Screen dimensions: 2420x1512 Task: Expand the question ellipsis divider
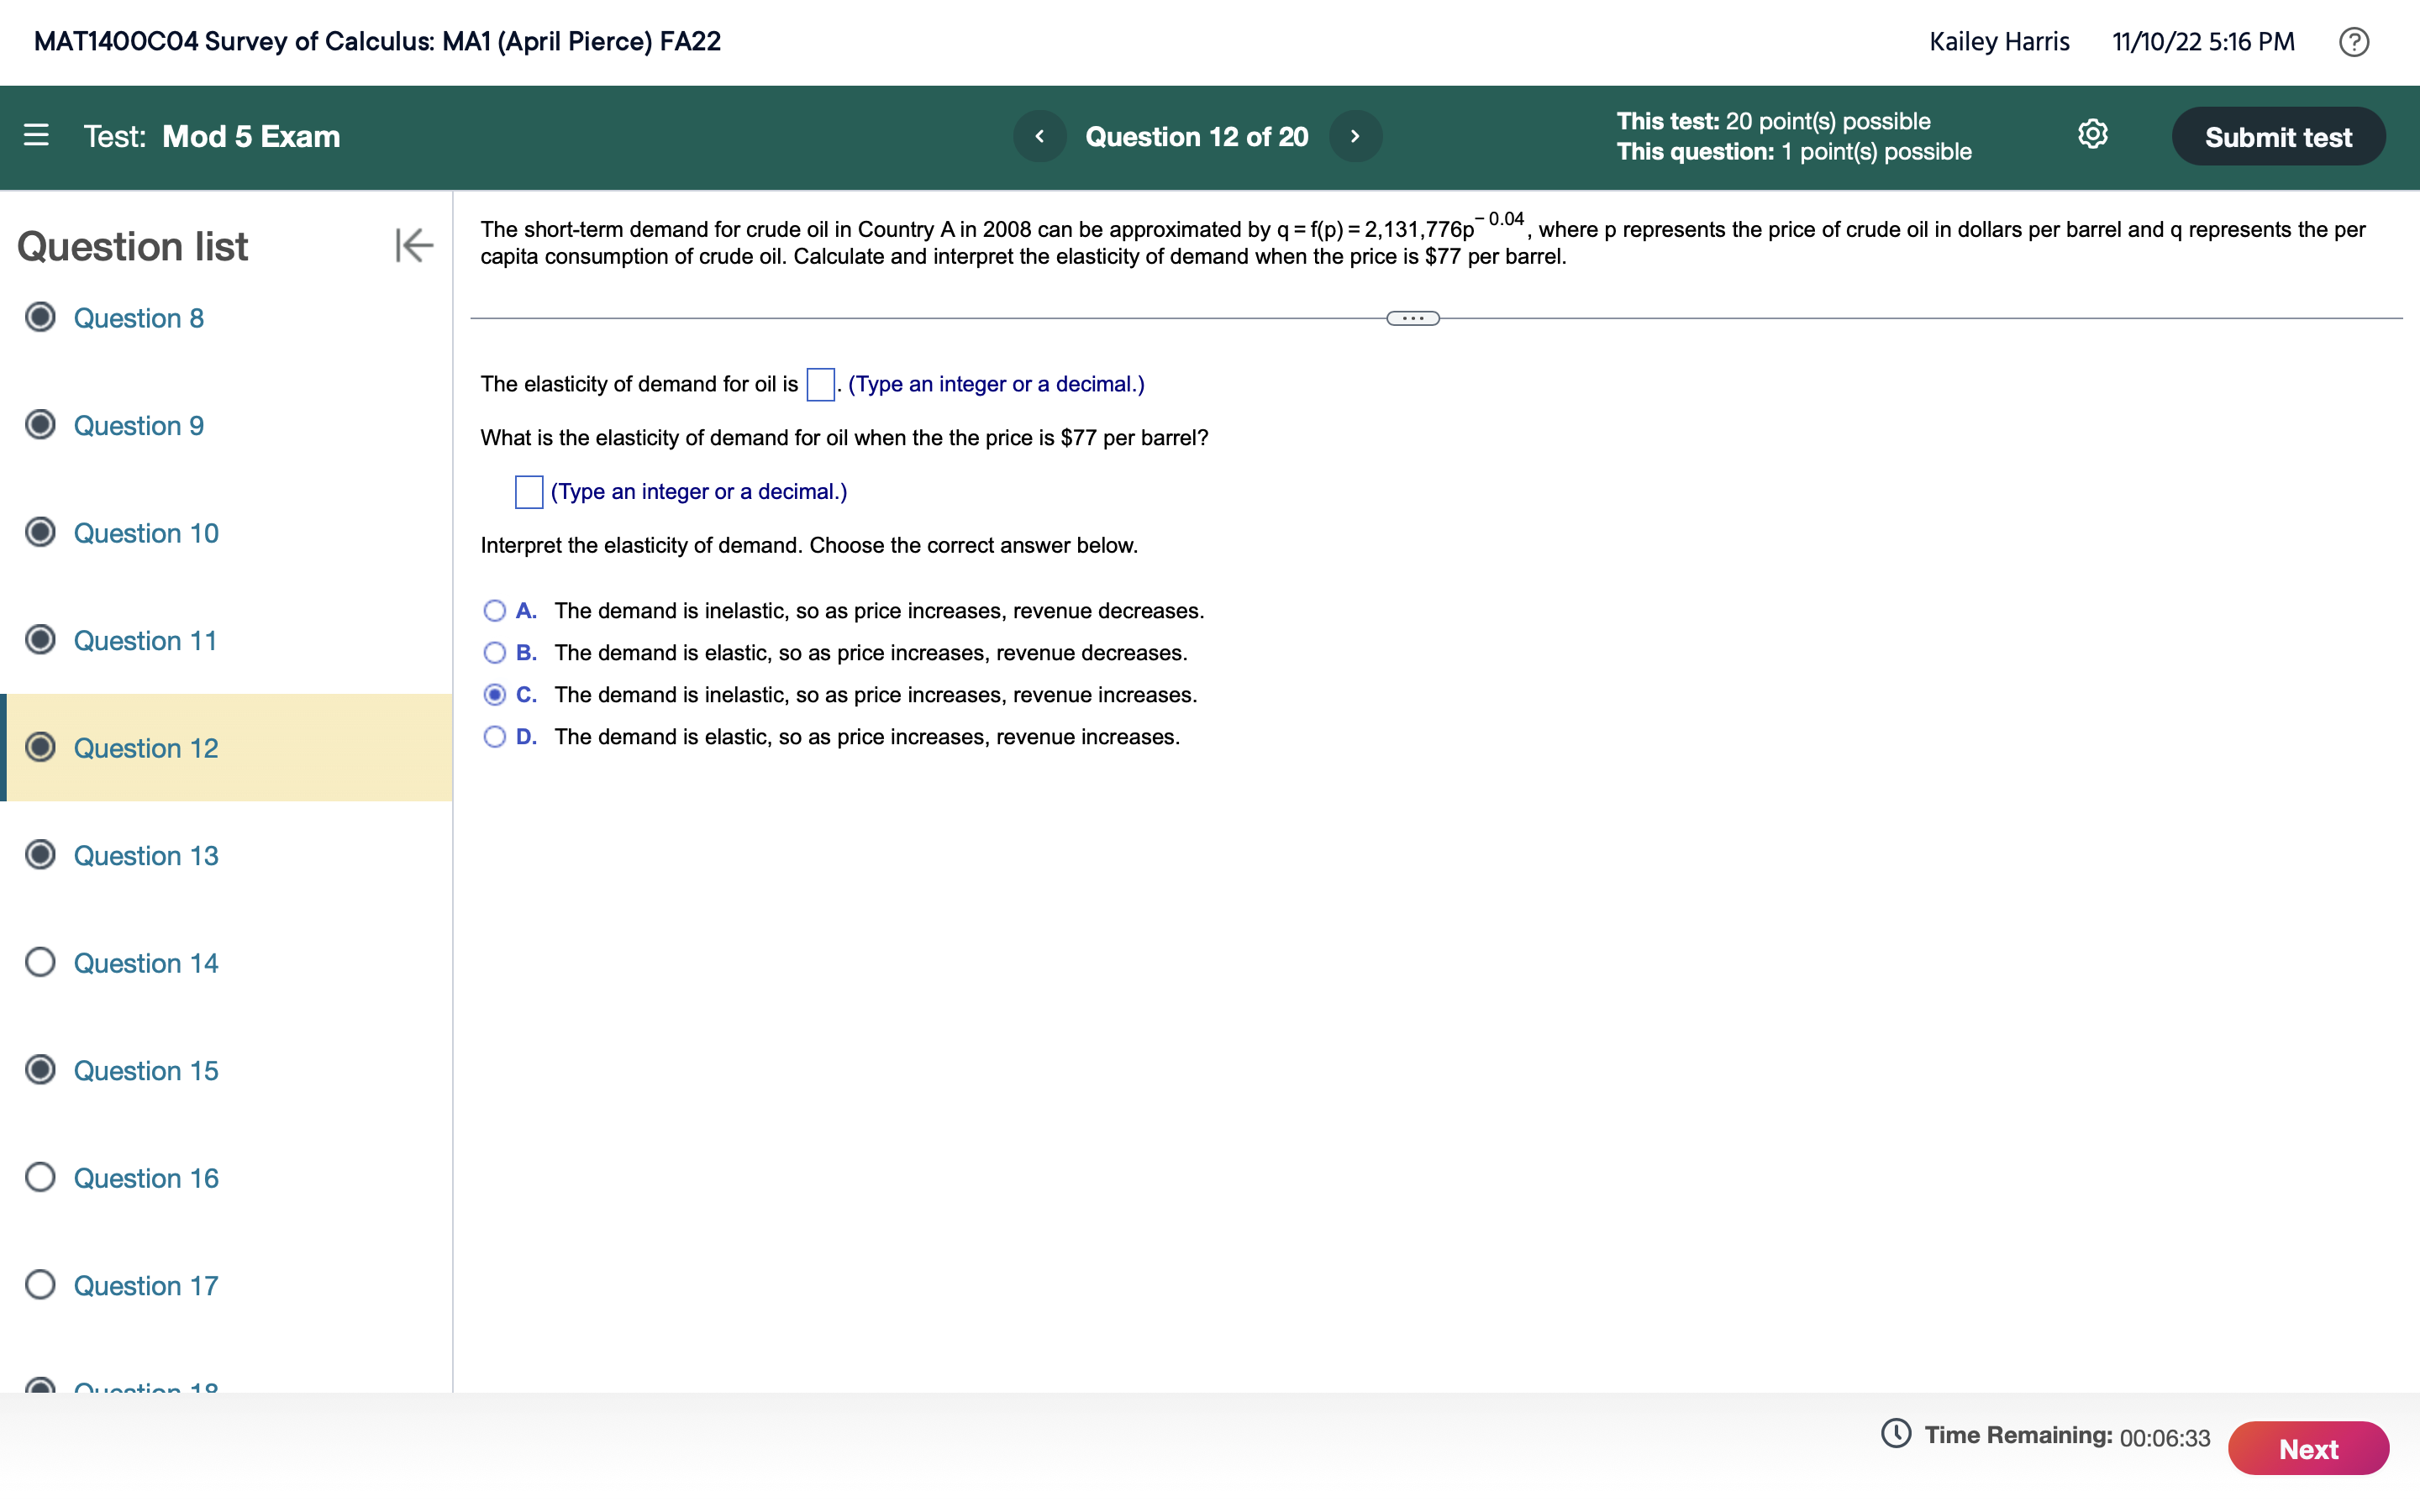pos(1413,318)
